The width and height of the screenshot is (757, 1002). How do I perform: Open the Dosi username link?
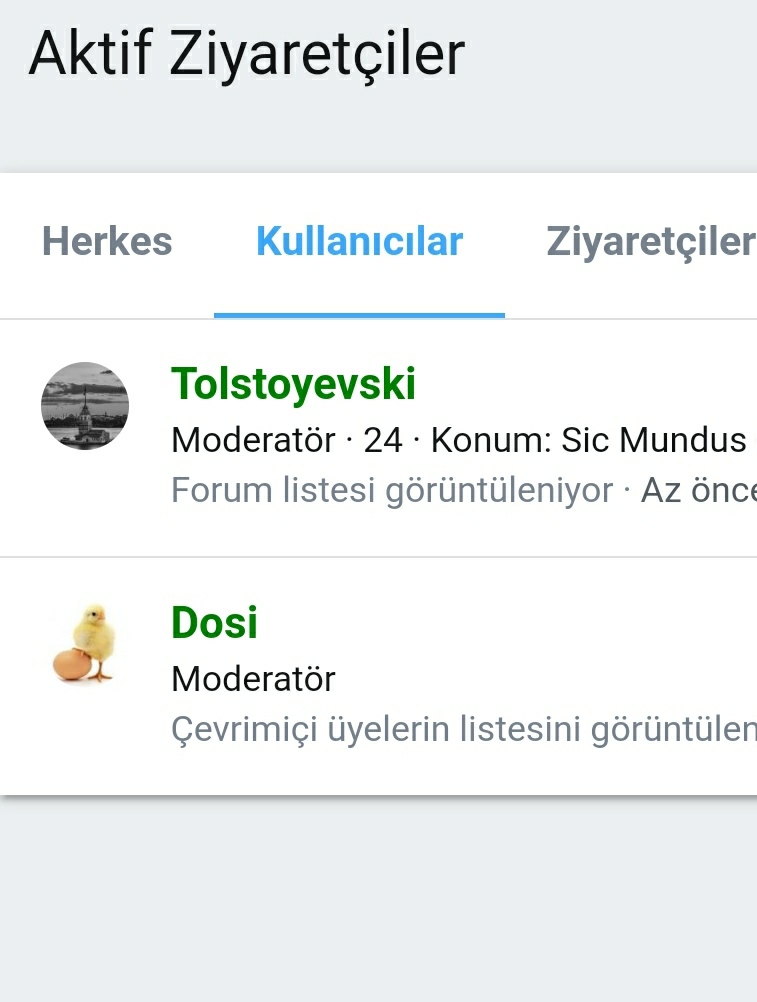pyautogui.click(x=214, y=622)
